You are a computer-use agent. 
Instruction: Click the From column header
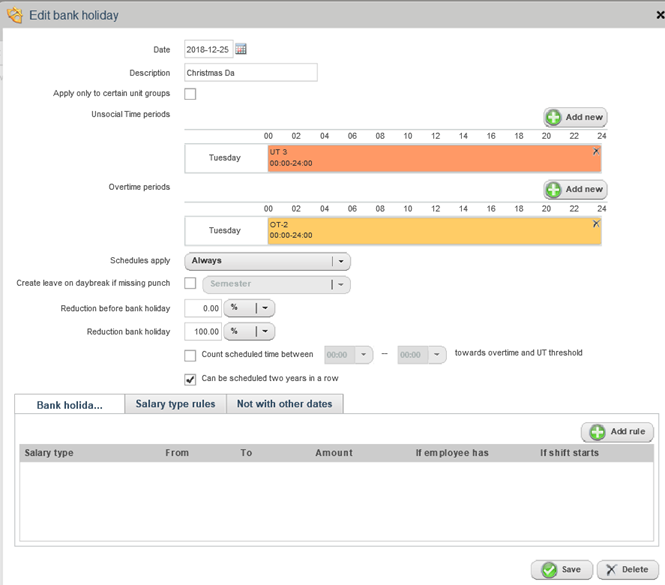[x=177, y=453]
